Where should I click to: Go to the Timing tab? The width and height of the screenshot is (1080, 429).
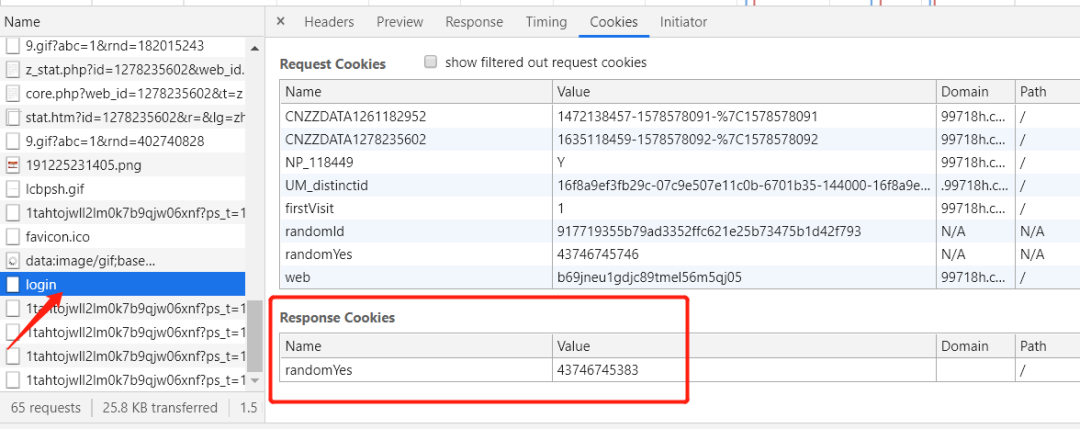546,22
